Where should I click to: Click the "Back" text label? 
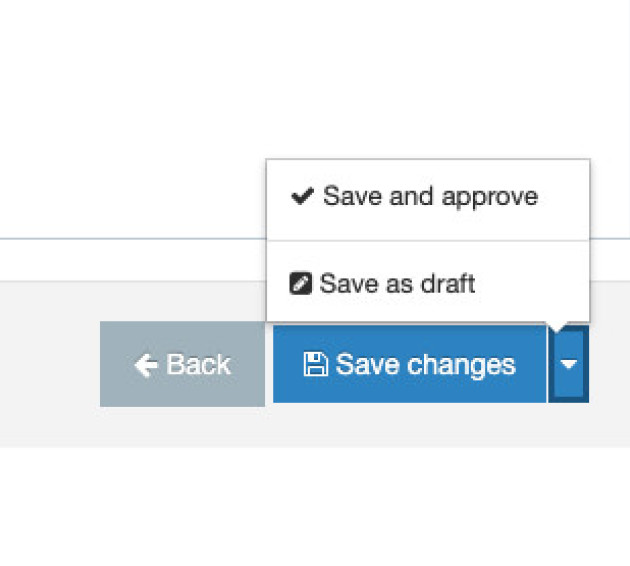(x=198, y=365)
